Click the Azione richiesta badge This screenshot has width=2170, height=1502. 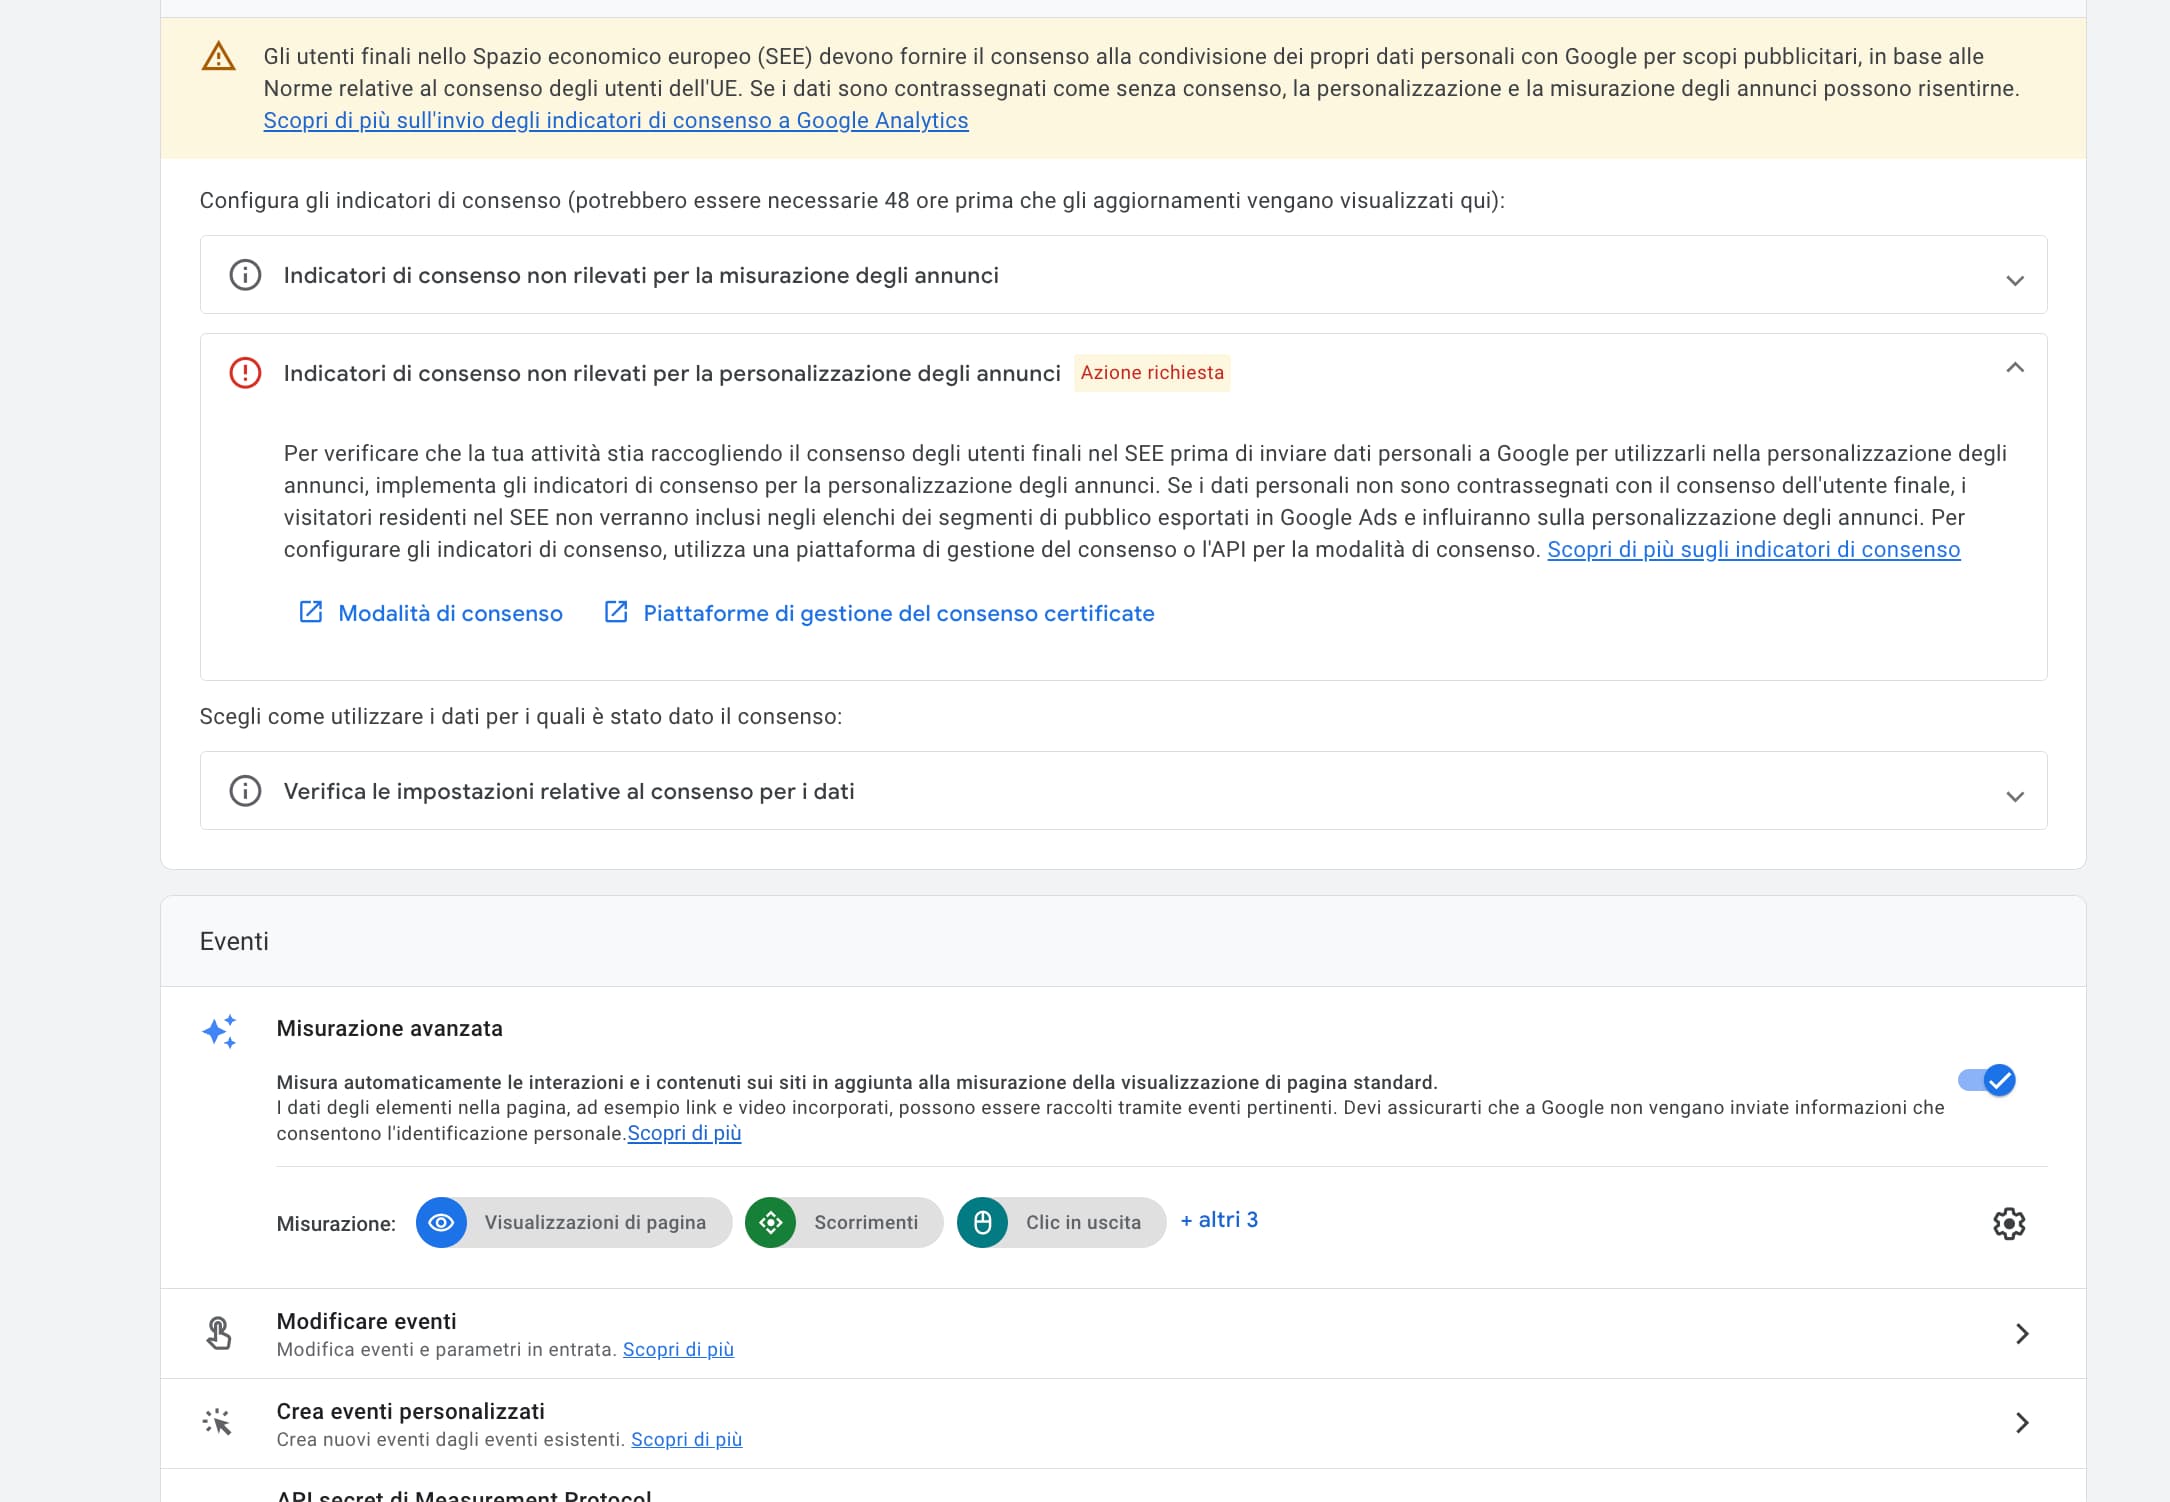click(x=1151, y=373)
